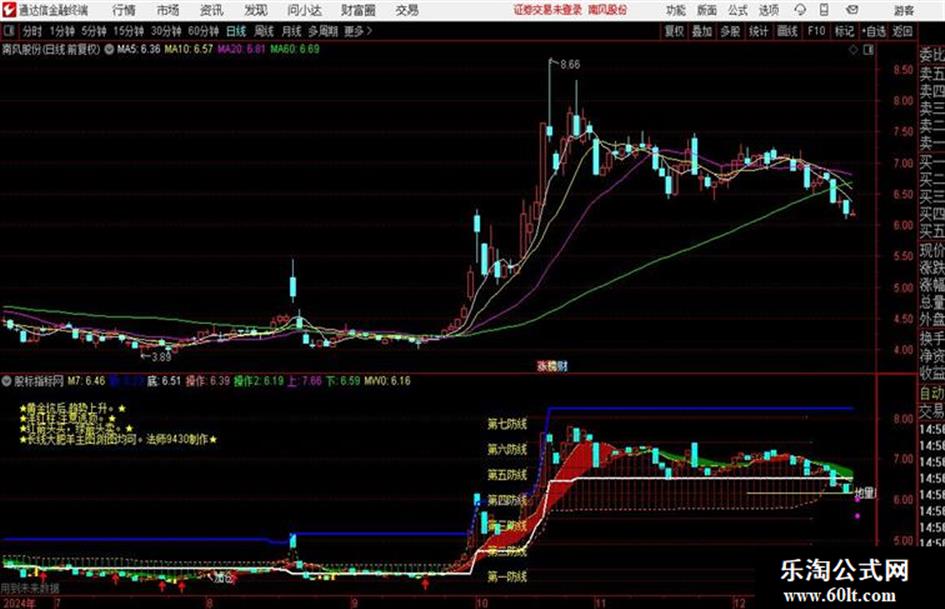
Task: Switch to 分时 period
Action: (x=33, y=31)
